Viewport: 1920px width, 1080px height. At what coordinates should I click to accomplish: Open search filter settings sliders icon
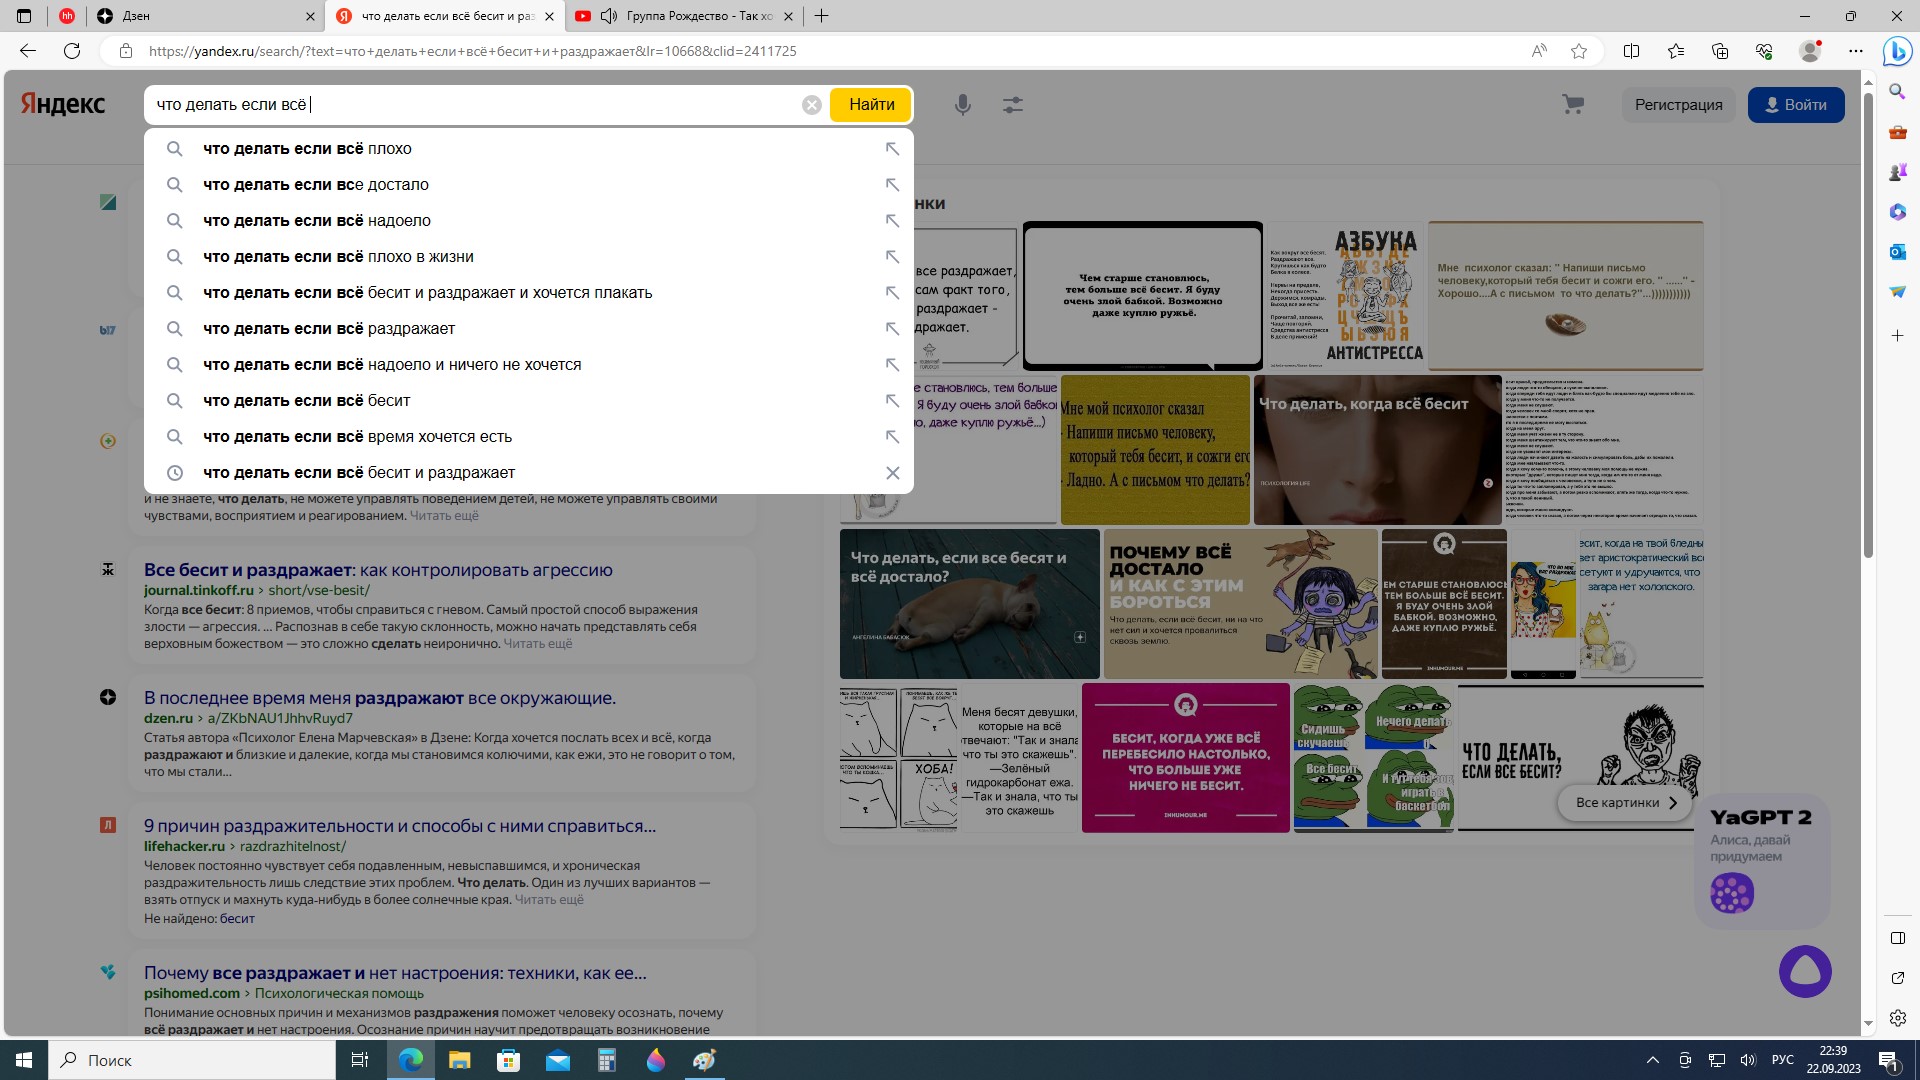tap(1013, 105)
